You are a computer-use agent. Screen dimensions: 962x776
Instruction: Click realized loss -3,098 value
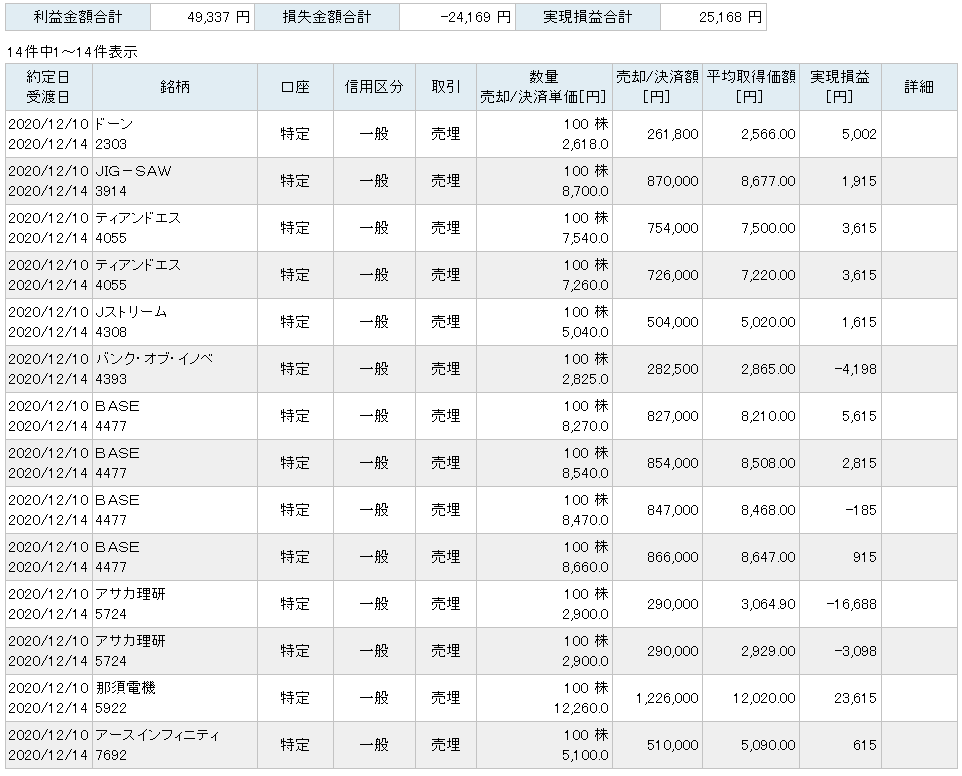841,651
